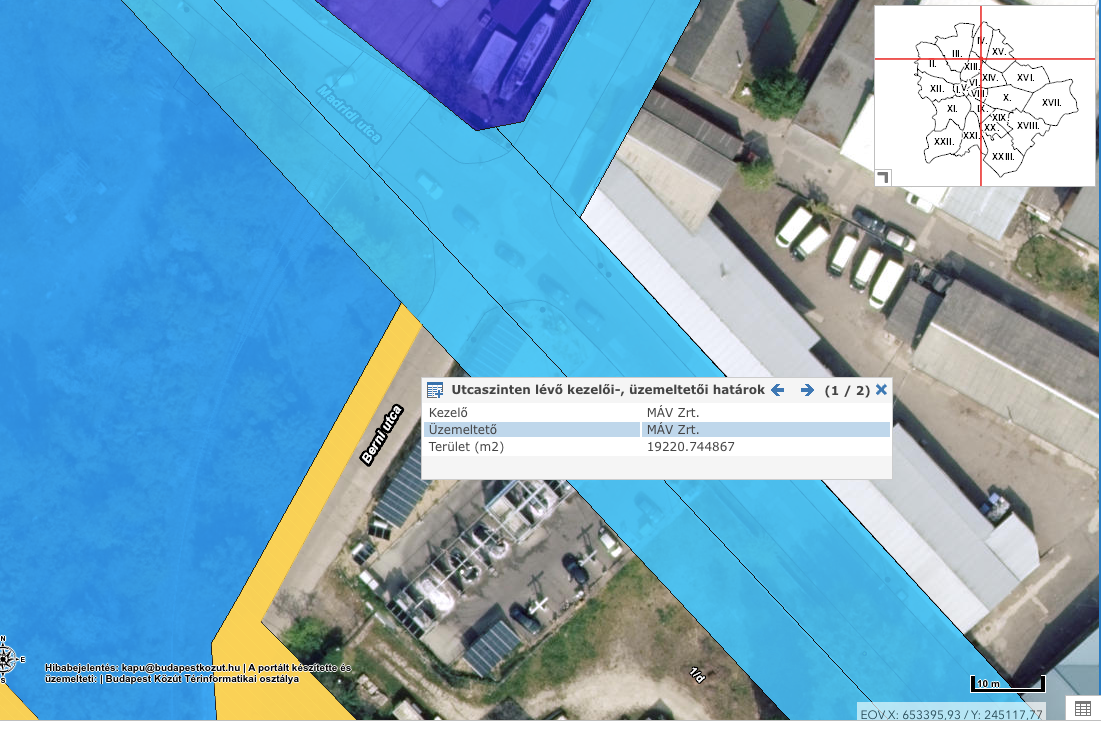Select district XVII. in the overview map
1101x747 pixels.
click(x=1051, y=102)
